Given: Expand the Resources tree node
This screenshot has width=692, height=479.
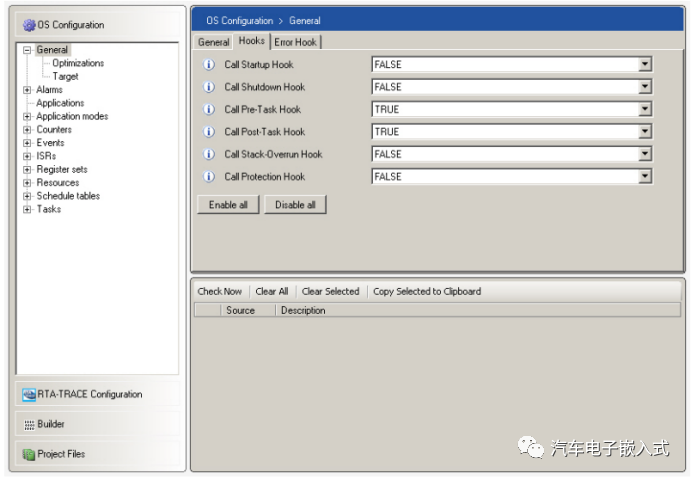Looking at the screenshot, I should (27, 183).
